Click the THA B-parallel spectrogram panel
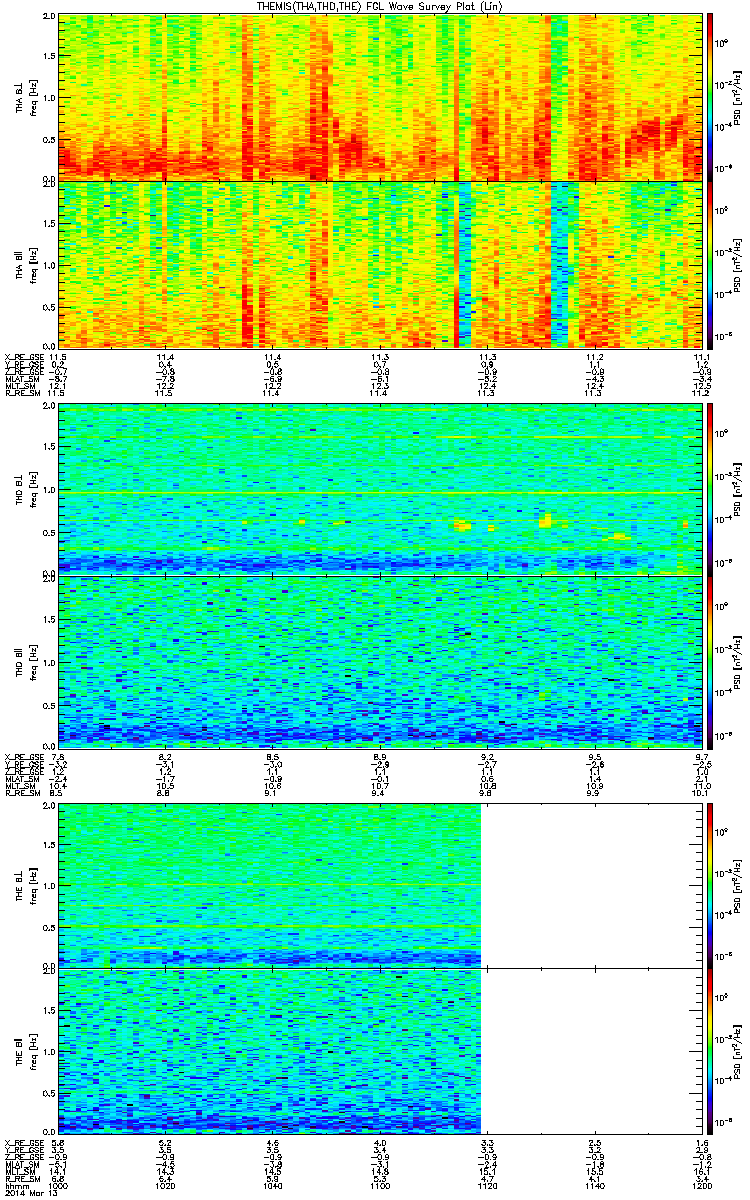Viewport: 750px width, 1200px height. coord(381,264)
